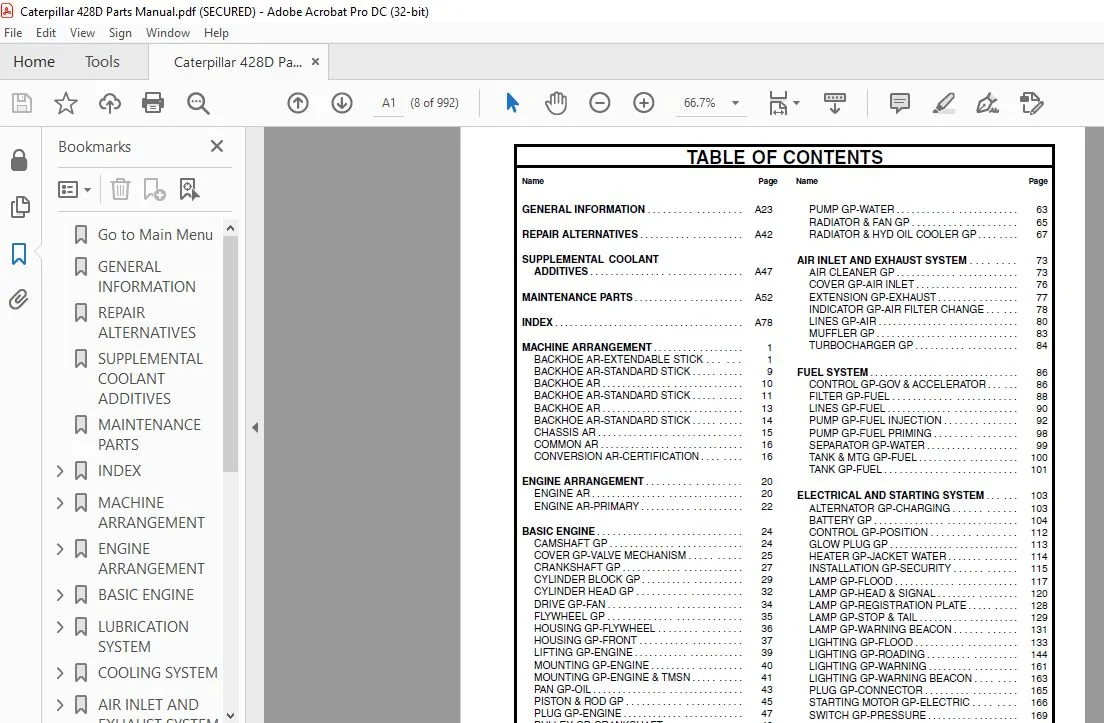Click bookmarks scrollbar up arrow
This screenshot has width=1104, height=723.
click(230, 228)
